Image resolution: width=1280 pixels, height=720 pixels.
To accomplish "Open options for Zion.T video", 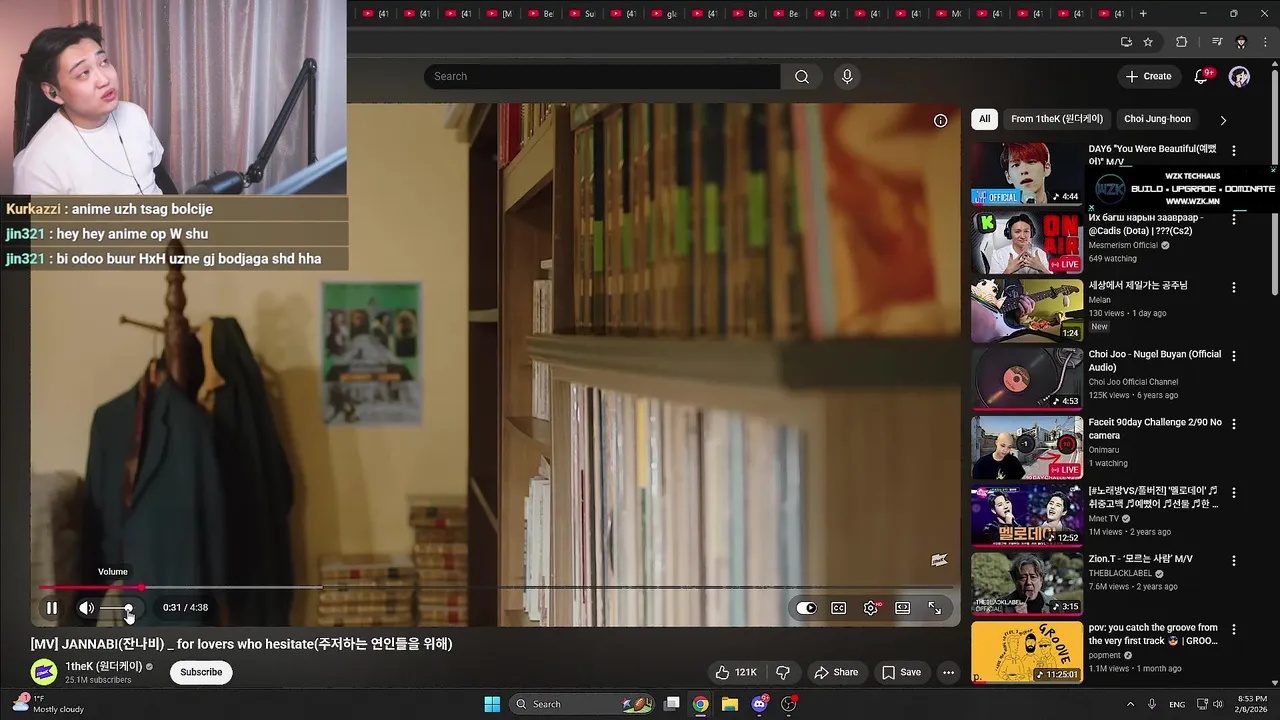I will pos(1233,561).
